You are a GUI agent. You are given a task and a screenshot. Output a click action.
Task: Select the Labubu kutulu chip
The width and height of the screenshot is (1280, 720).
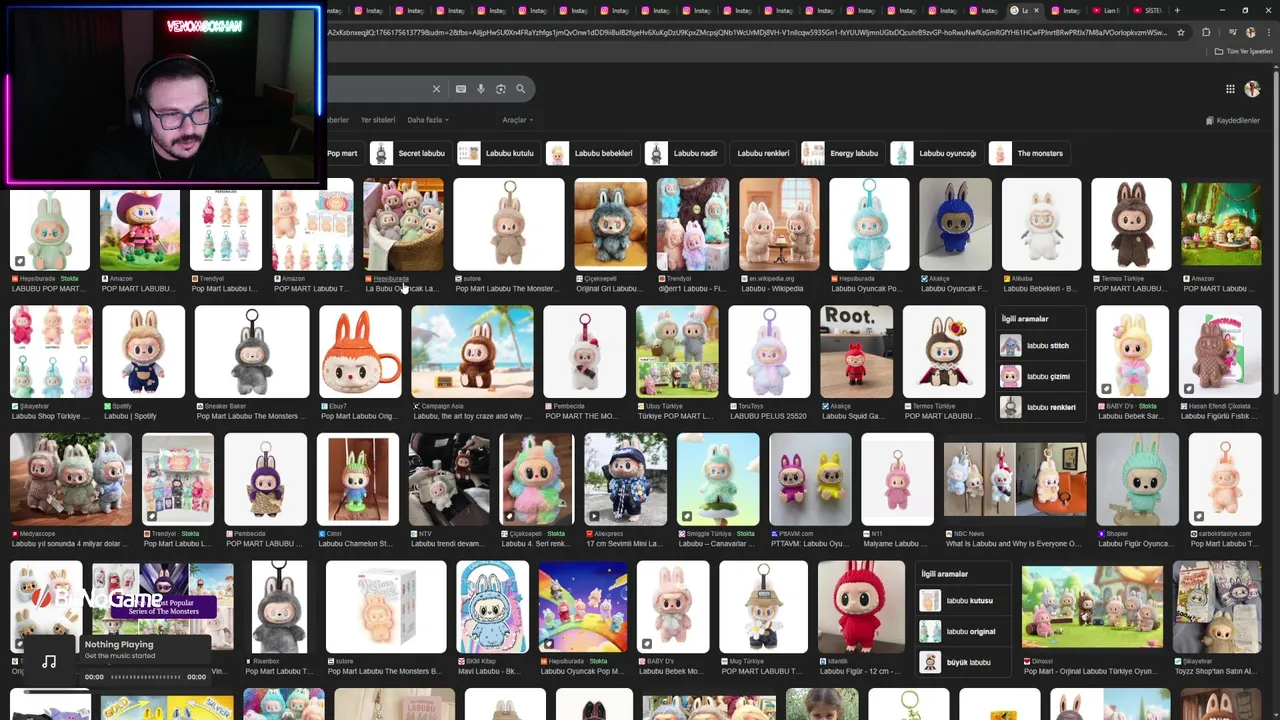497,153
